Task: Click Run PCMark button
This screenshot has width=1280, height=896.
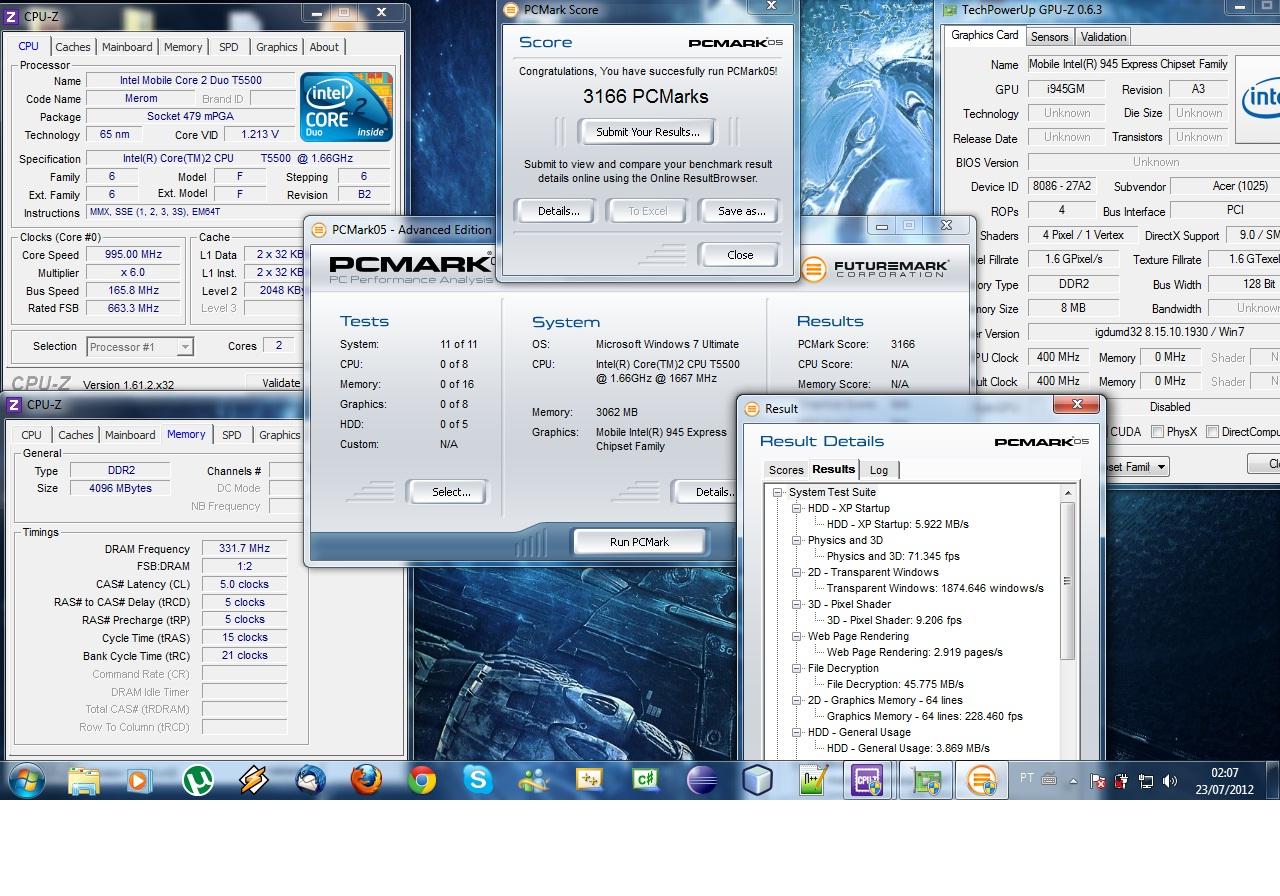Action: (x=639, y=542)
